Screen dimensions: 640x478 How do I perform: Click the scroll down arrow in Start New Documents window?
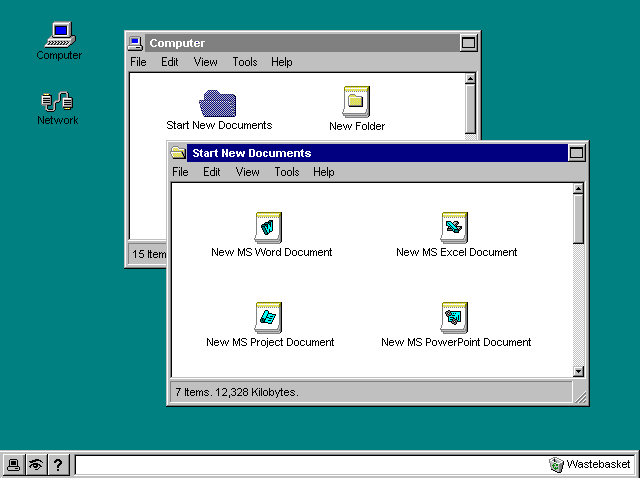[x=578, y=371]
